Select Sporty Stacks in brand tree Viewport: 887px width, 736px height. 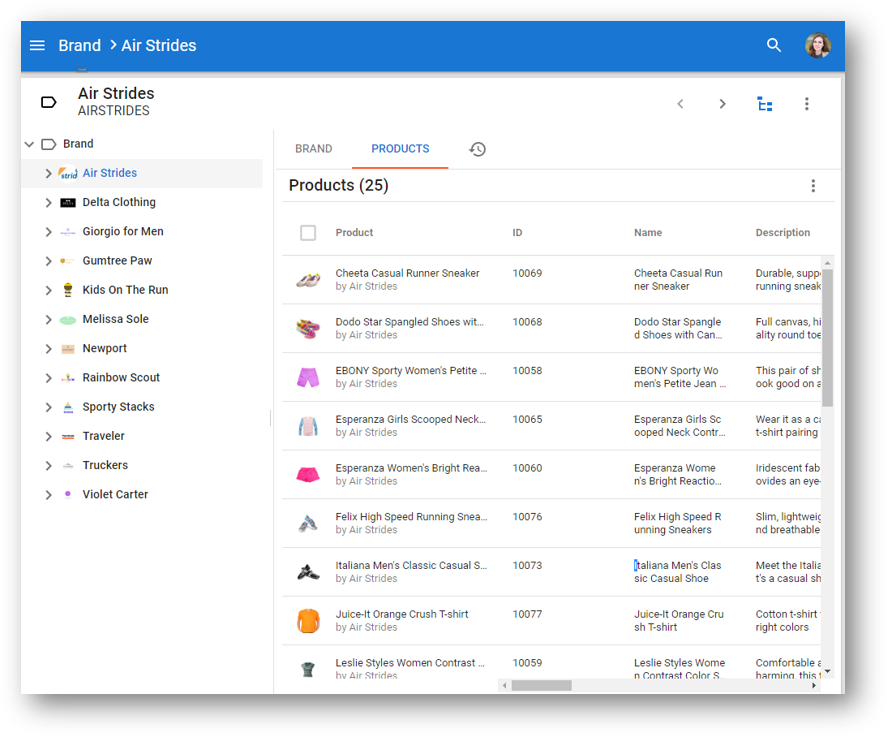(x=118, y=407)
